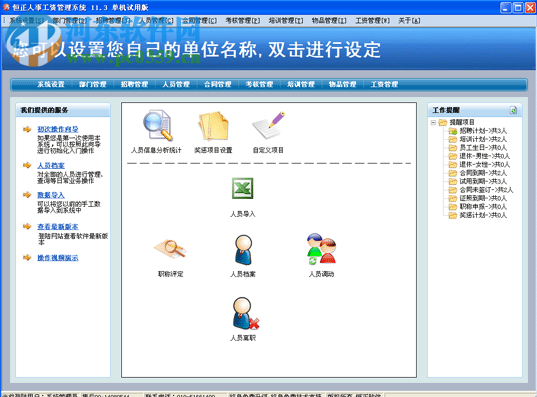
Task: Open 数据导入 link
Action: [51, 195]
